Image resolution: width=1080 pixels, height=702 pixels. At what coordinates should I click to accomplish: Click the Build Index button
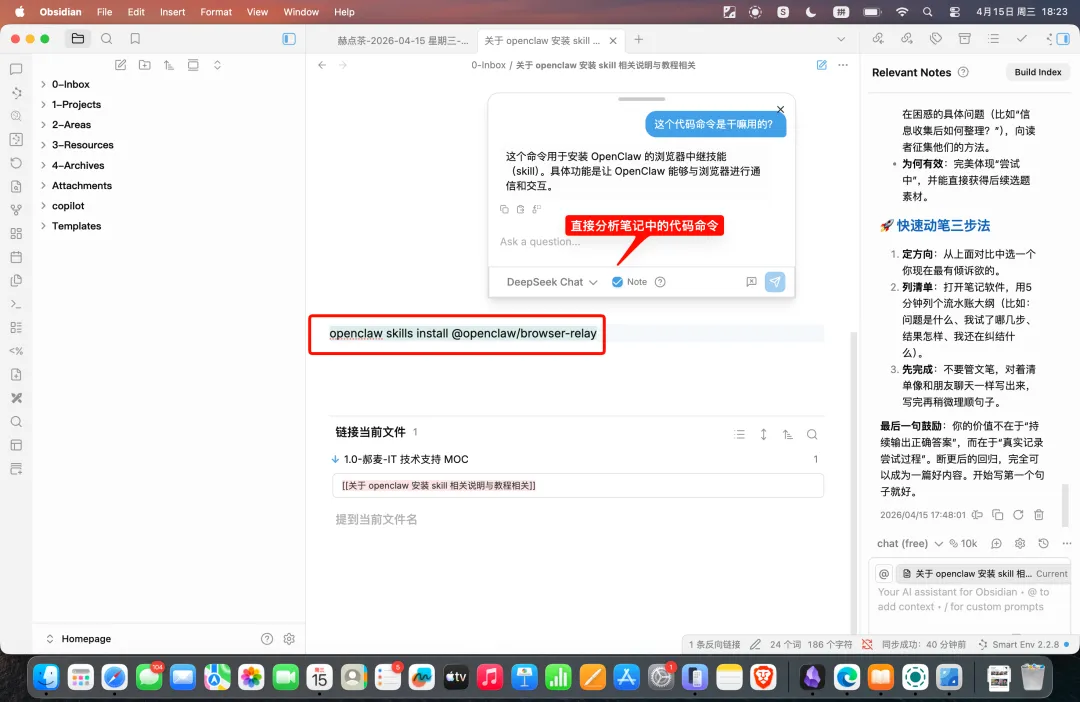pos(1038,72)
